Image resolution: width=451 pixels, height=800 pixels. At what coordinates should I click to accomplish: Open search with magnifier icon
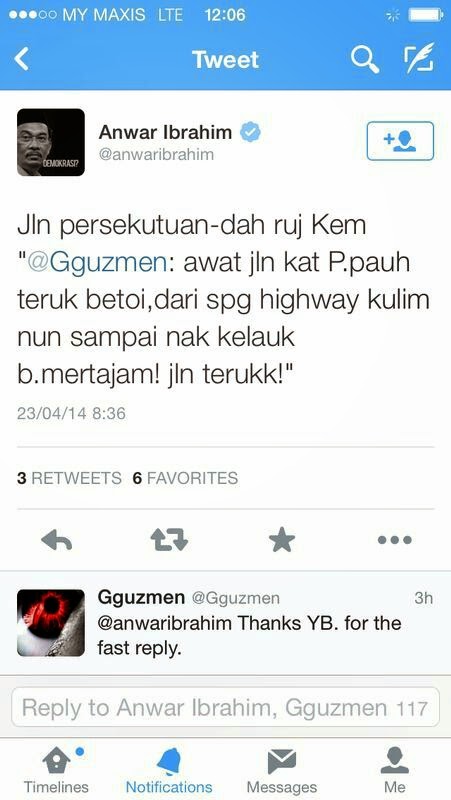click(365, 59)
